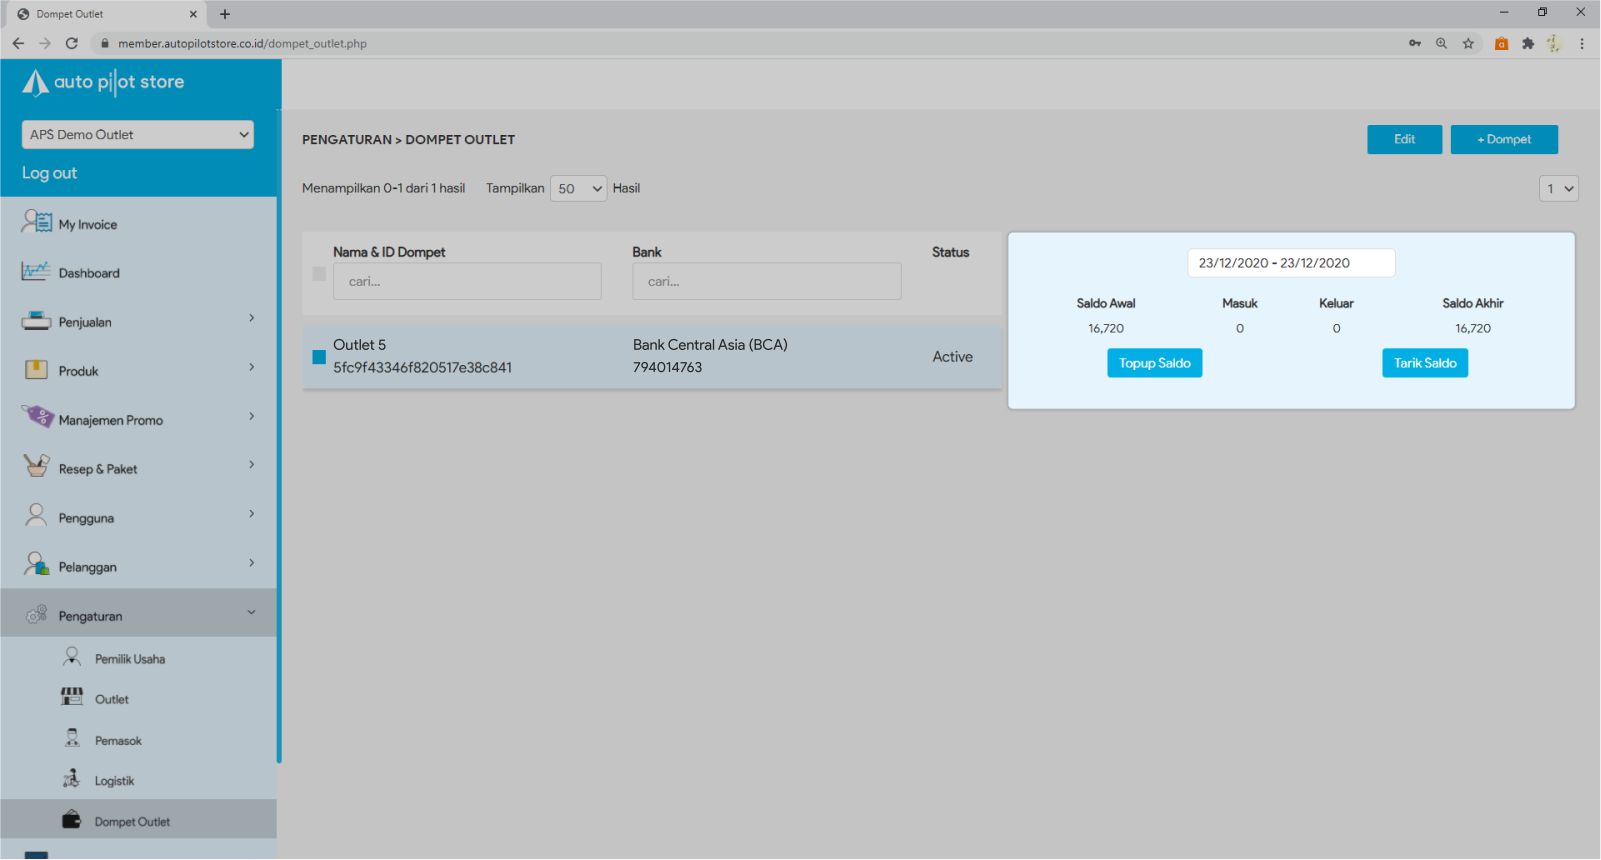This screenshot has height=860, width=1601.
Task: Click the + Dompet button
Action: (x=1503, y=140)
